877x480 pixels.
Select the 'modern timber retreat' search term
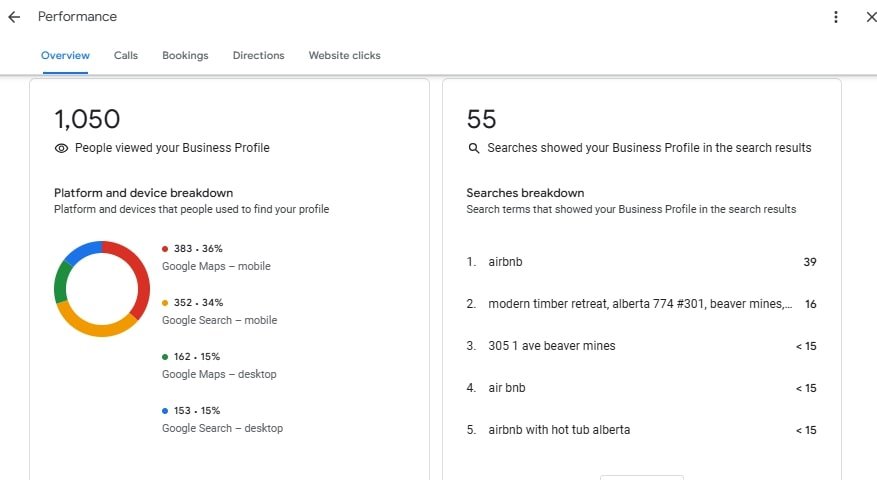(640, 304)
